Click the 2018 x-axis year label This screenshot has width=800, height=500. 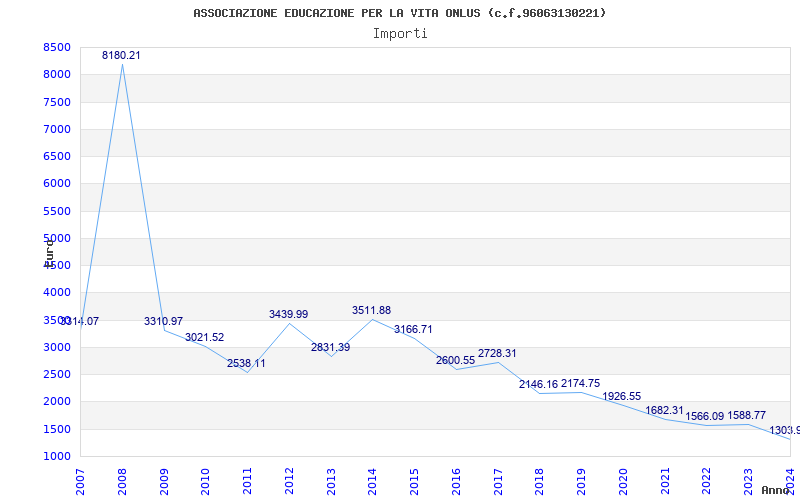pos(540,482)
